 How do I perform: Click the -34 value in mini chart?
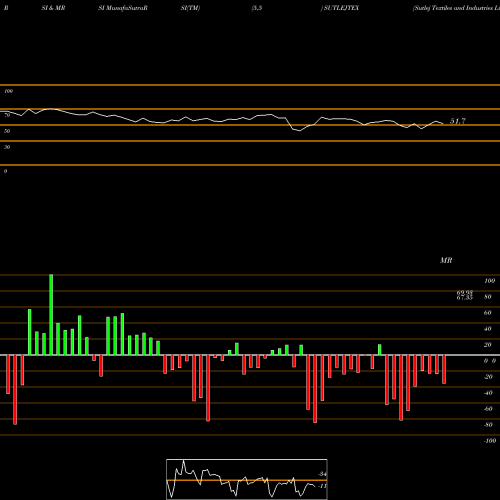[322, 474]
